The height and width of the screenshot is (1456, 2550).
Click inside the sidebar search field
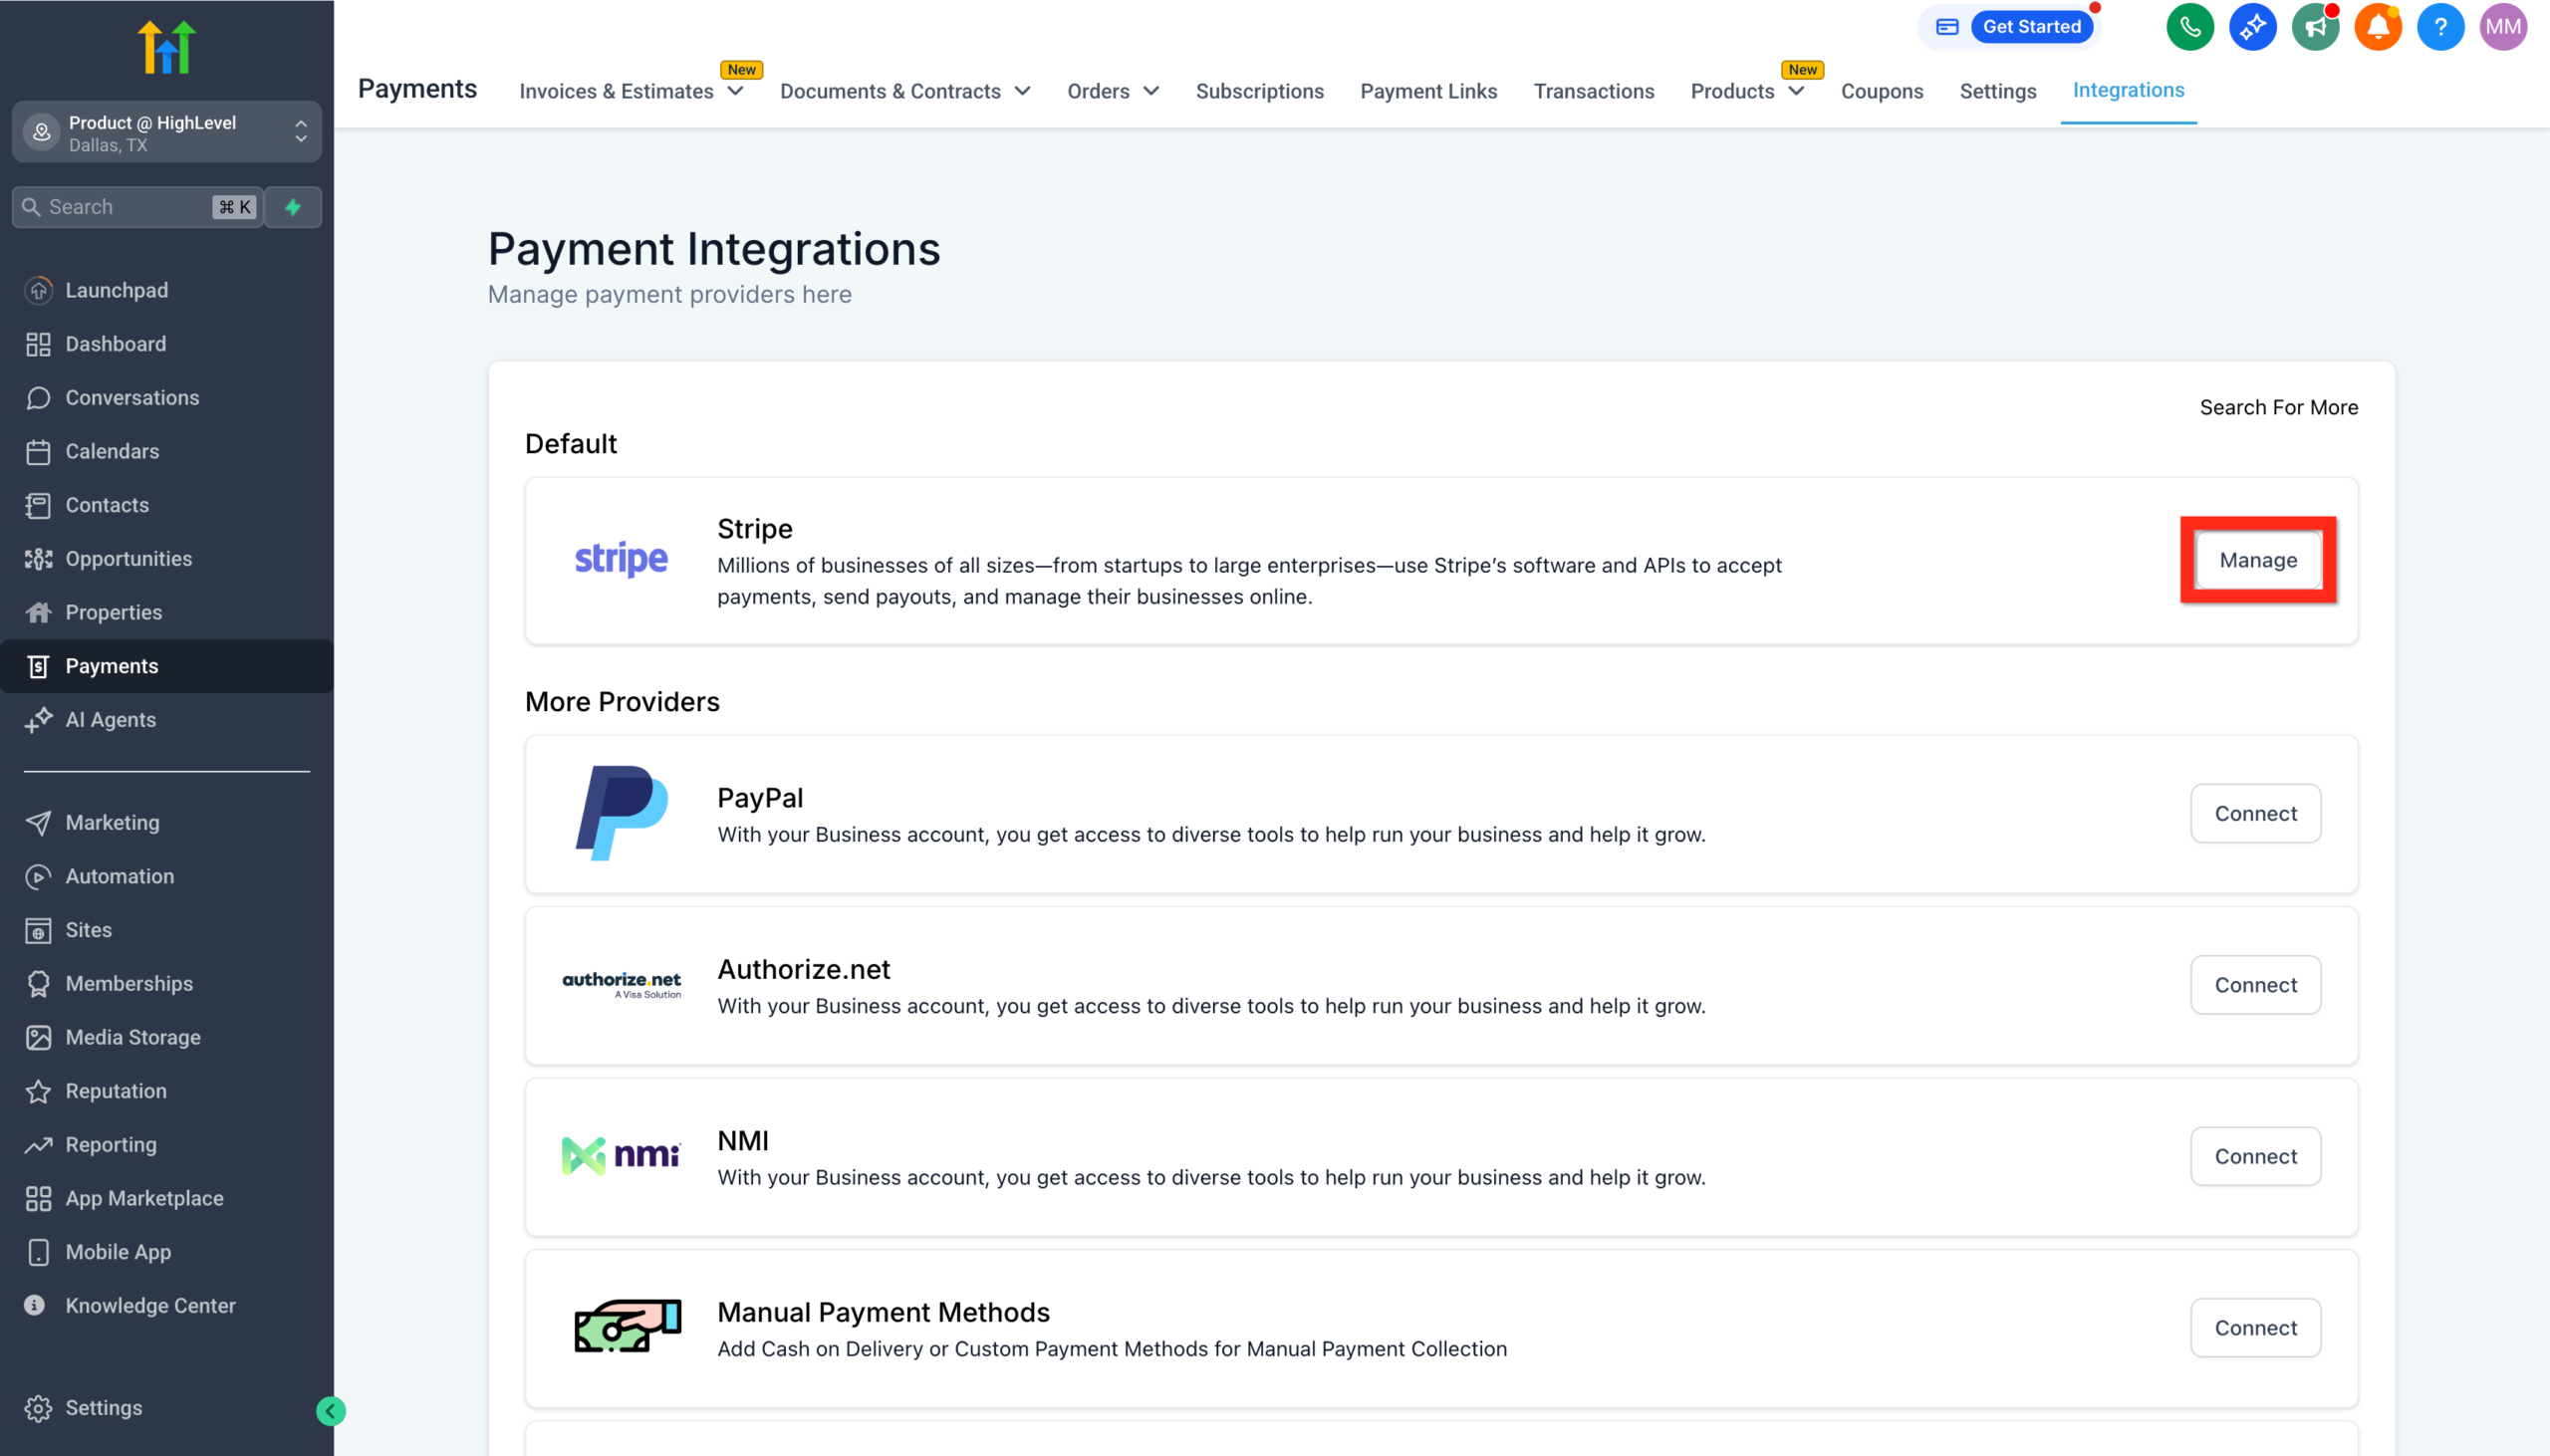tap(120, 207)
